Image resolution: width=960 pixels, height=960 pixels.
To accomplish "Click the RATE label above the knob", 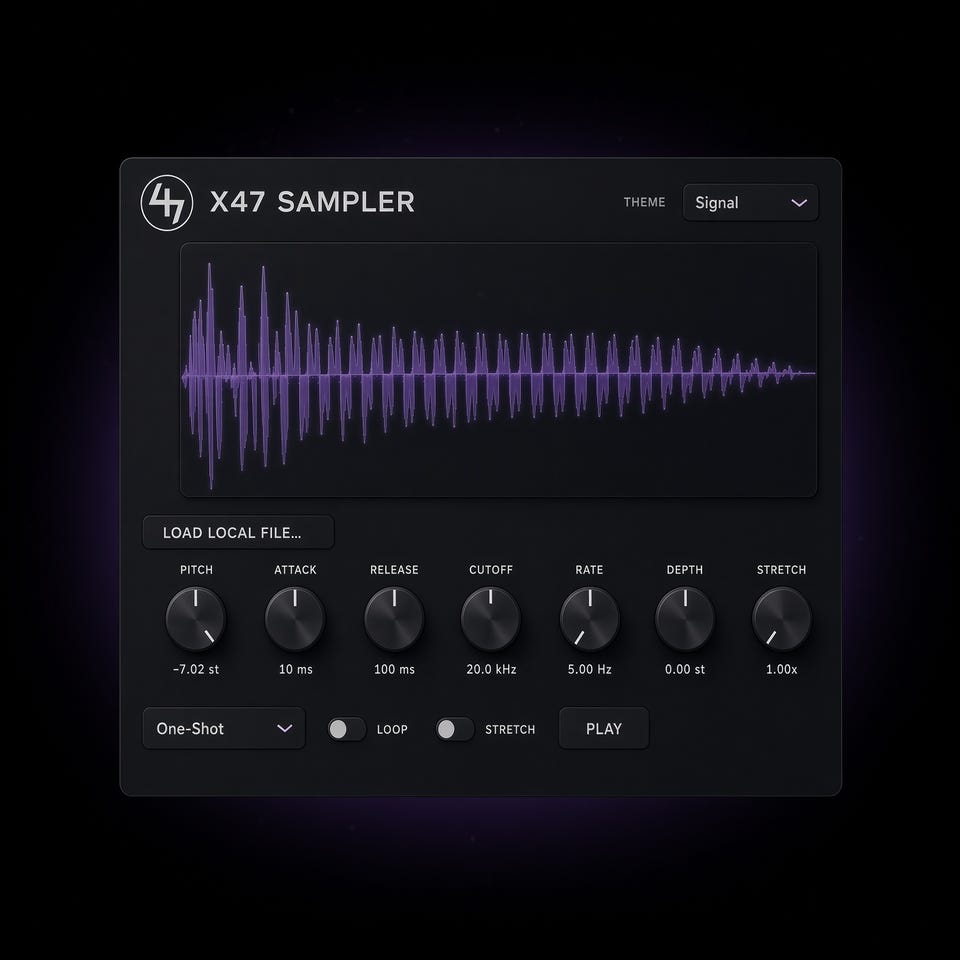I will pos(589,569).
